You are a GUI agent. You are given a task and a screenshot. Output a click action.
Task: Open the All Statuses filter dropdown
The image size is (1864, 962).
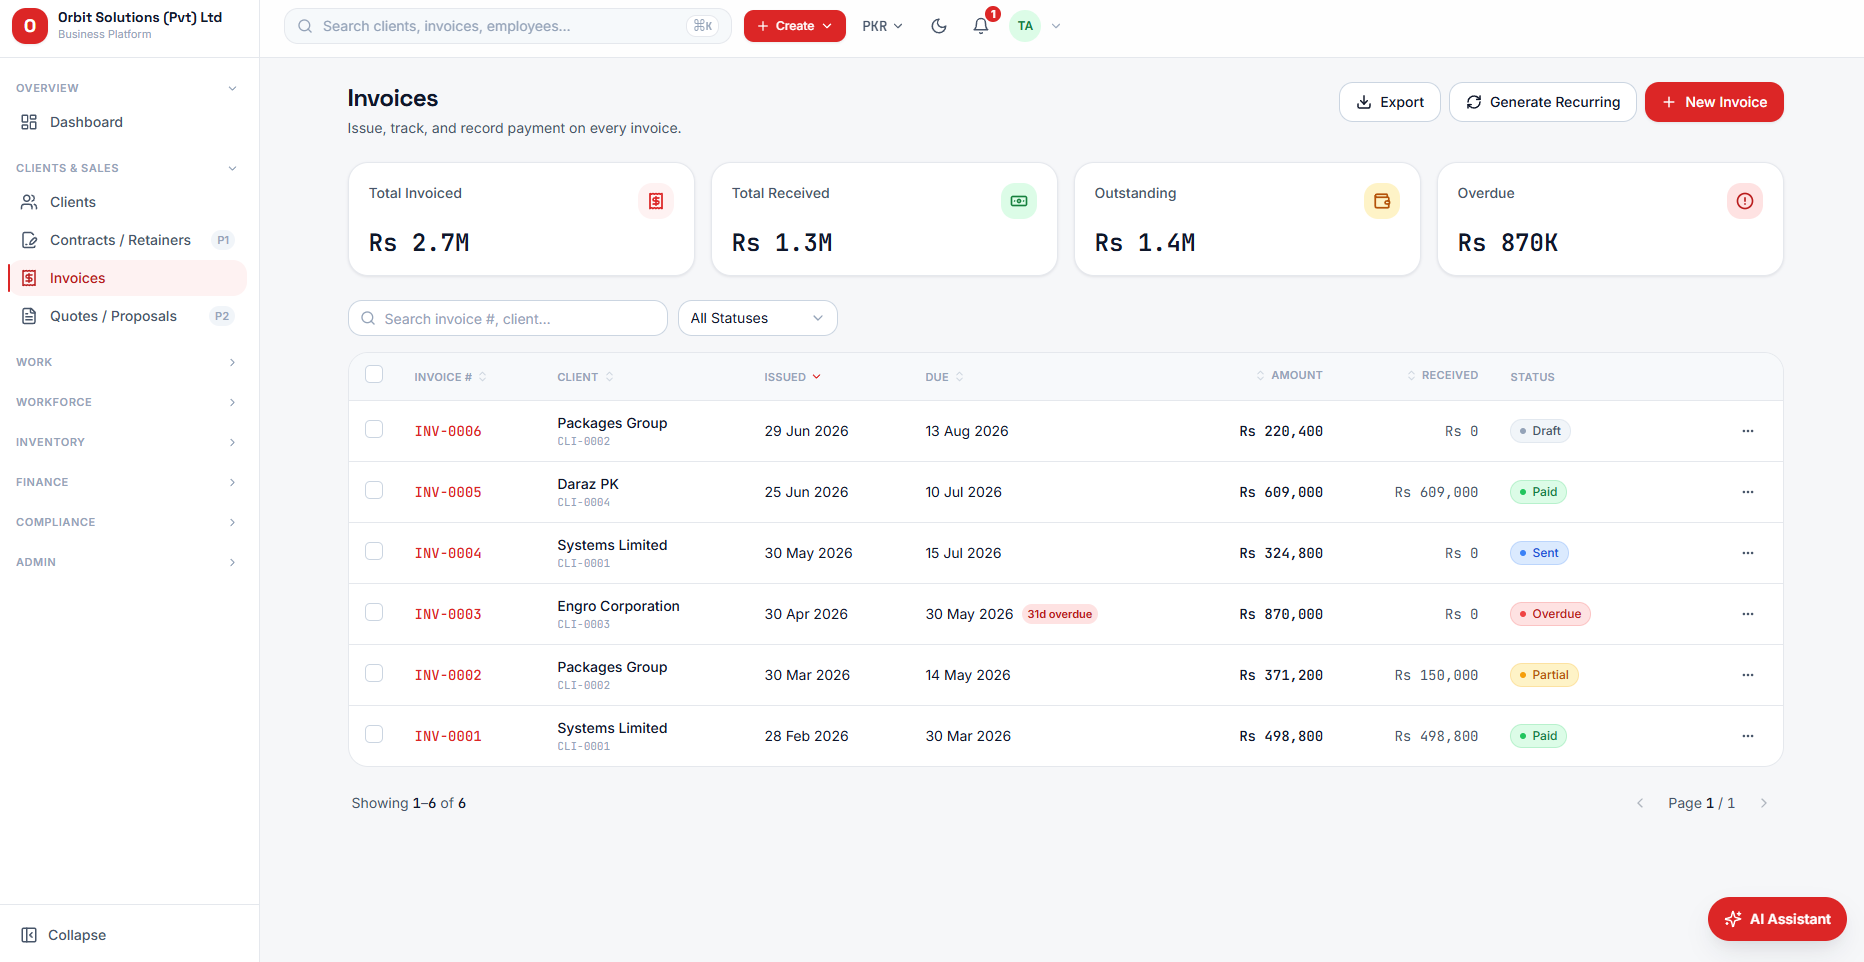click(757, 318)
